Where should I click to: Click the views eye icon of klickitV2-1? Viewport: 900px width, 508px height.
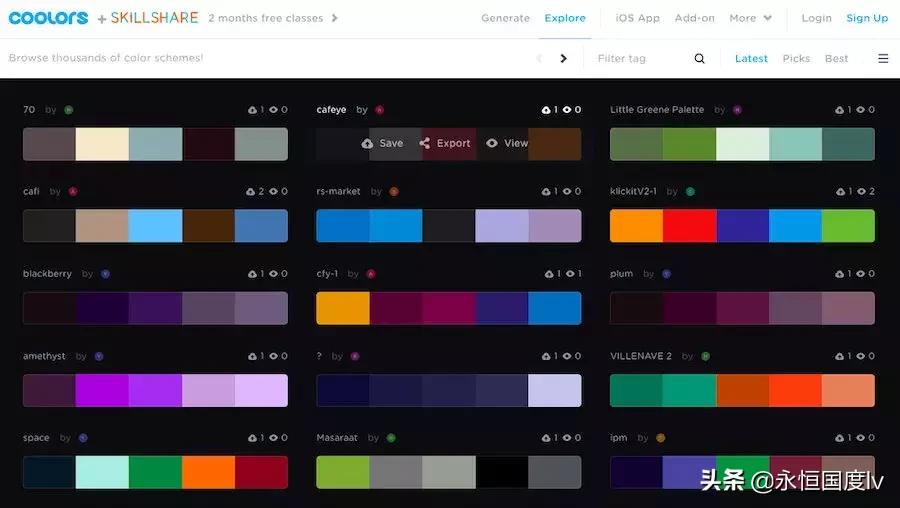tap(861, 192)
